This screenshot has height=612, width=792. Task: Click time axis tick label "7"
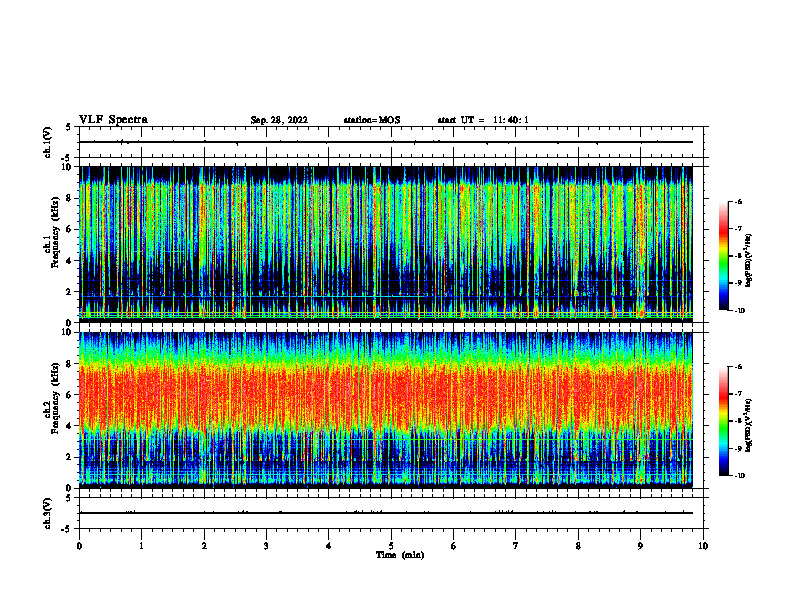516,546
